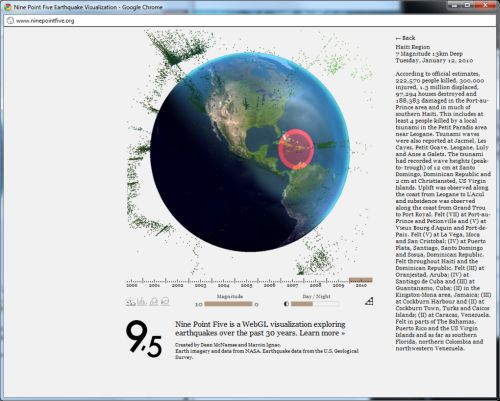Jump to 2002 on the timeline
Image resolution: width=500 pixels, height=401 pixels.
click(178, 285)
